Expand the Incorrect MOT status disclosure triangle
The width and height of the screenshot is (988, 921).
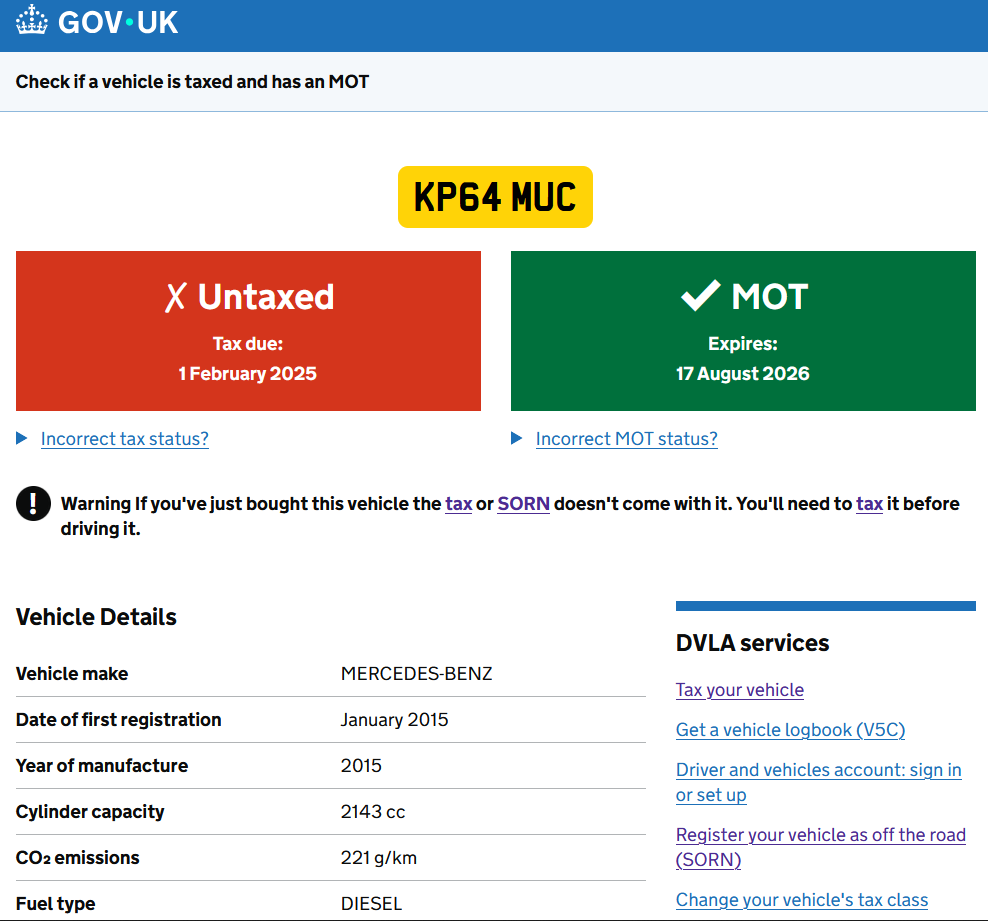coord(517,438)
